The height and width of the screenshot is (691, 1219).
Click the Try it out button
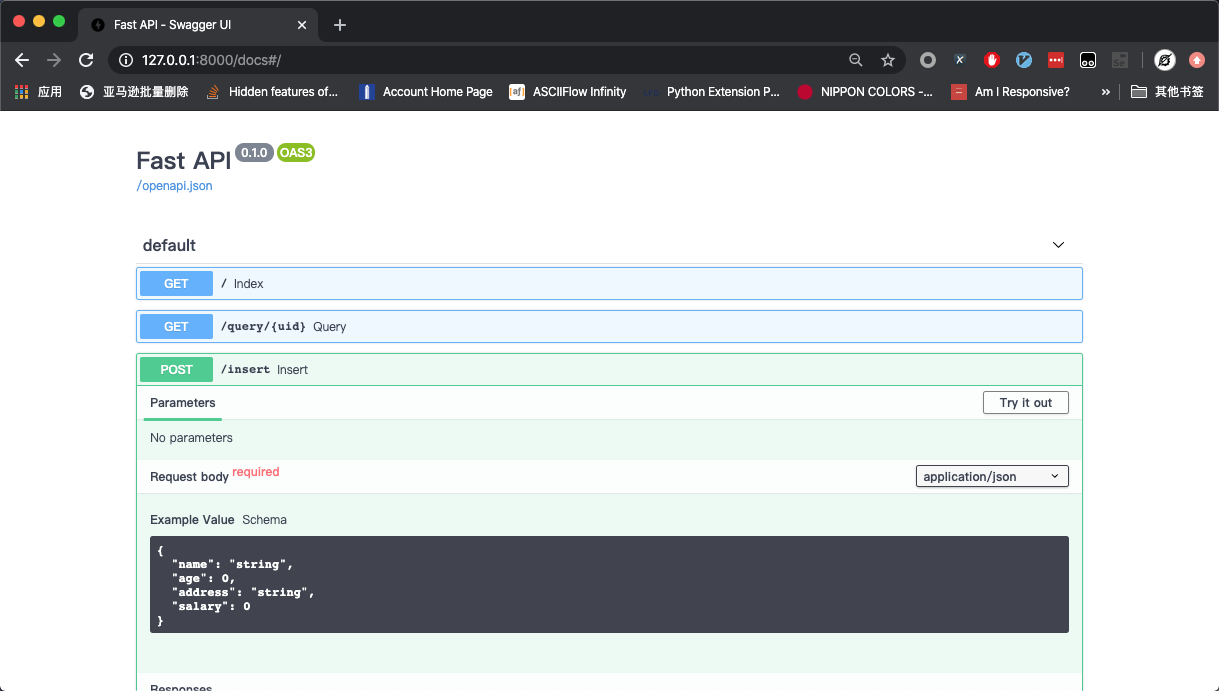pyautogui.click(x=1026, y=403)
